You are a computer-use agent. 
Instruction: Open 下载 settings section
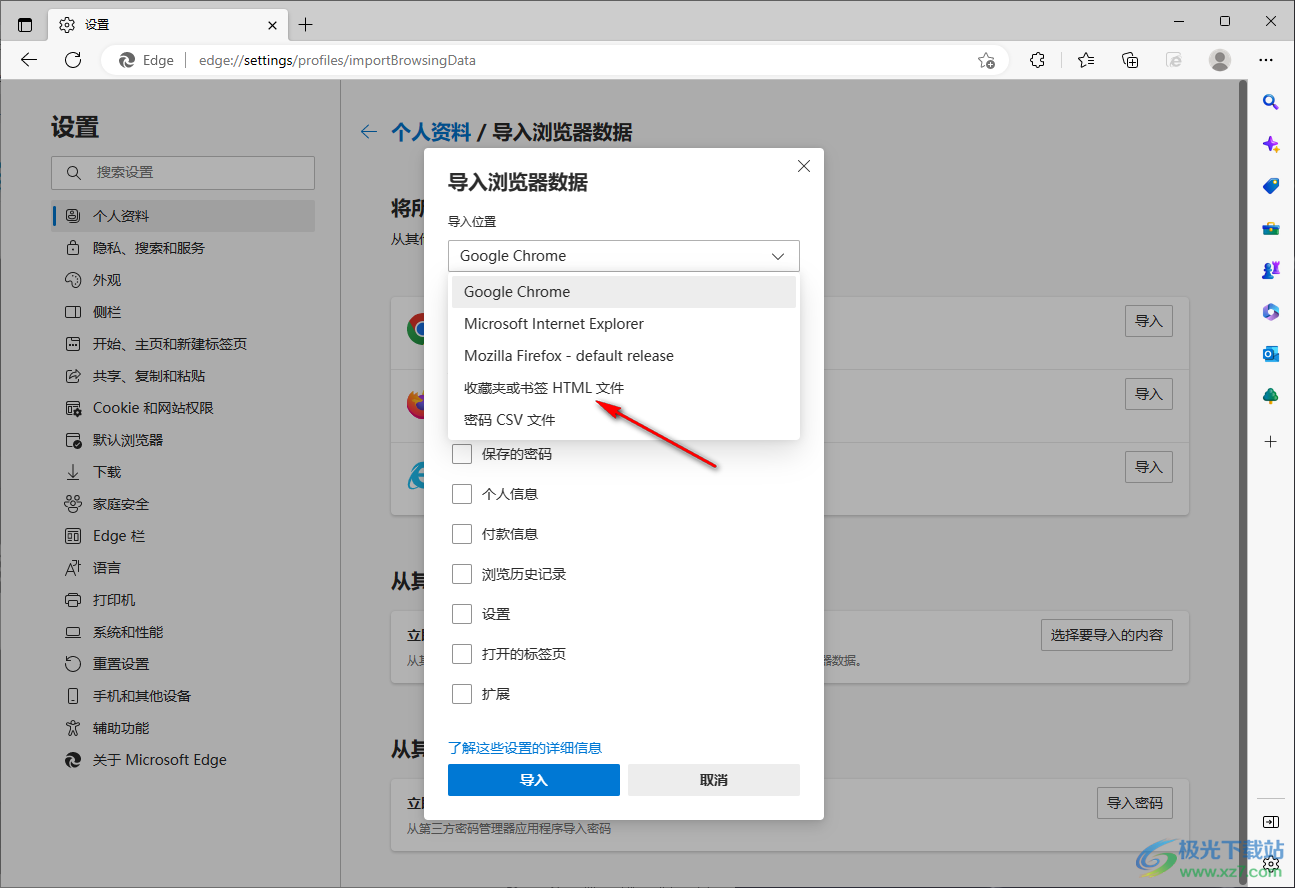coord(183,472)
